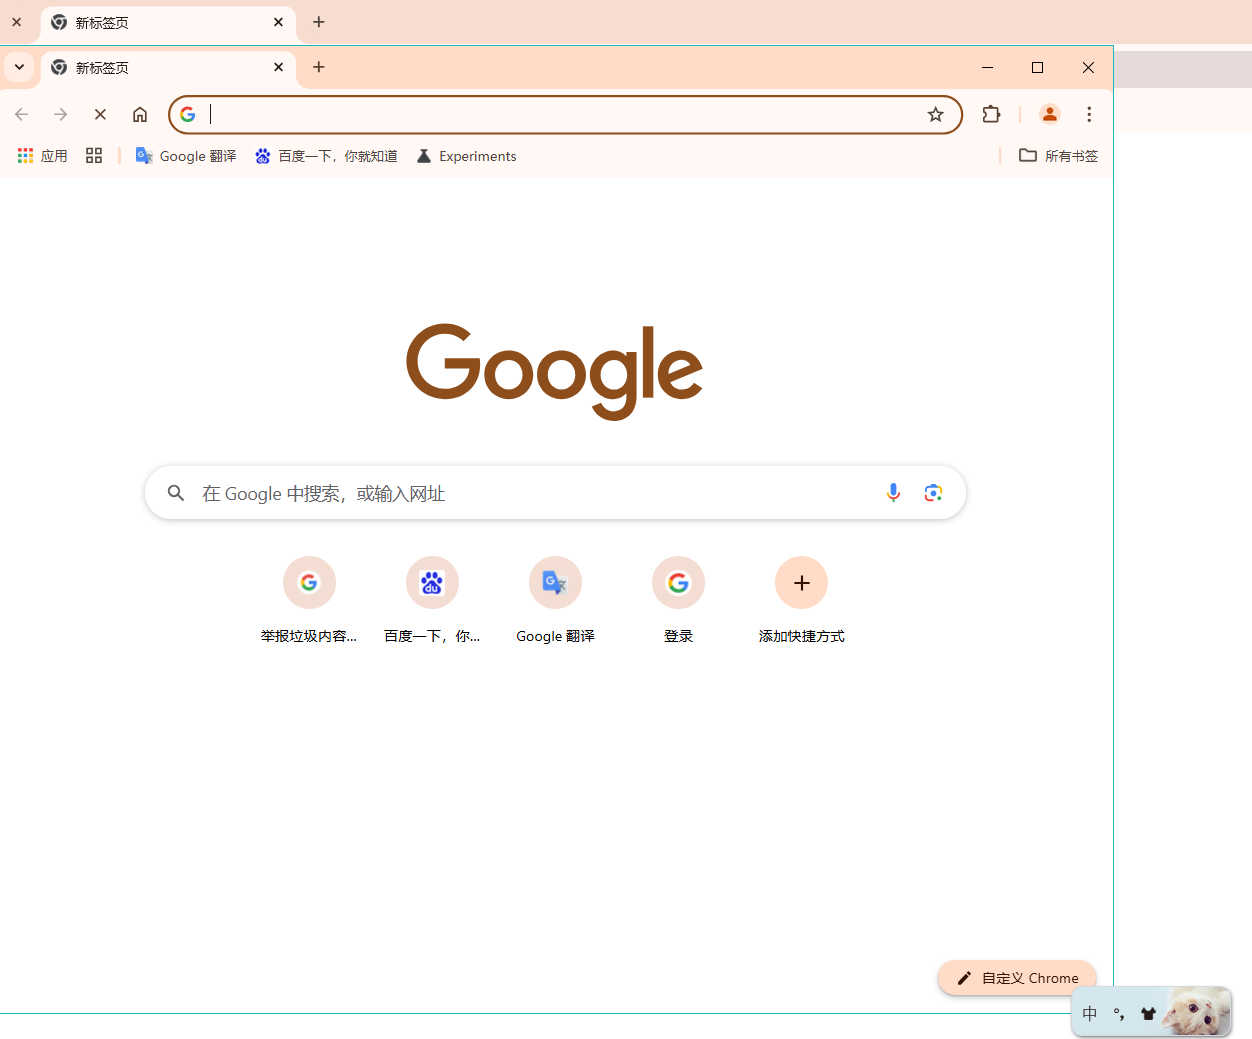1252x1039 pixels.
Task: Open Google 翻译 bookmark
Action: tap(186, 156)
